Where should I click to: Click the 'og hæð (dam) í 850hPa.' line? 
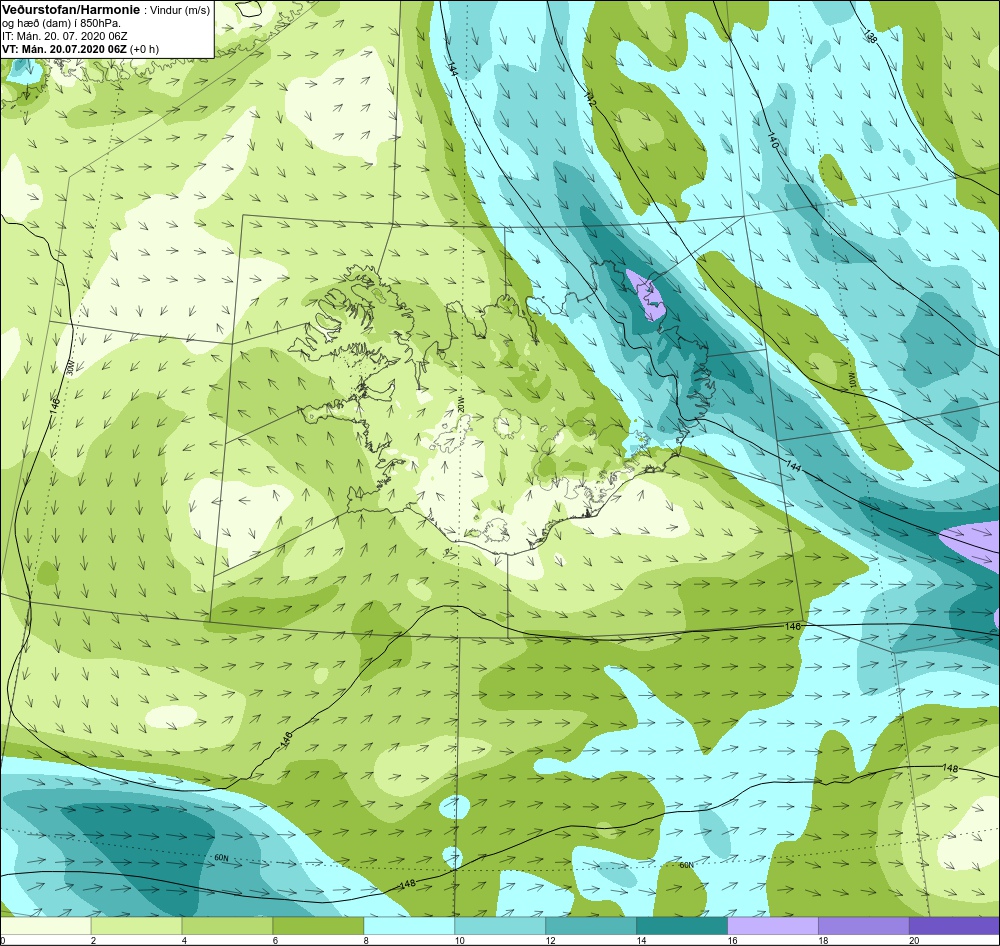click(x=61, y=24)
